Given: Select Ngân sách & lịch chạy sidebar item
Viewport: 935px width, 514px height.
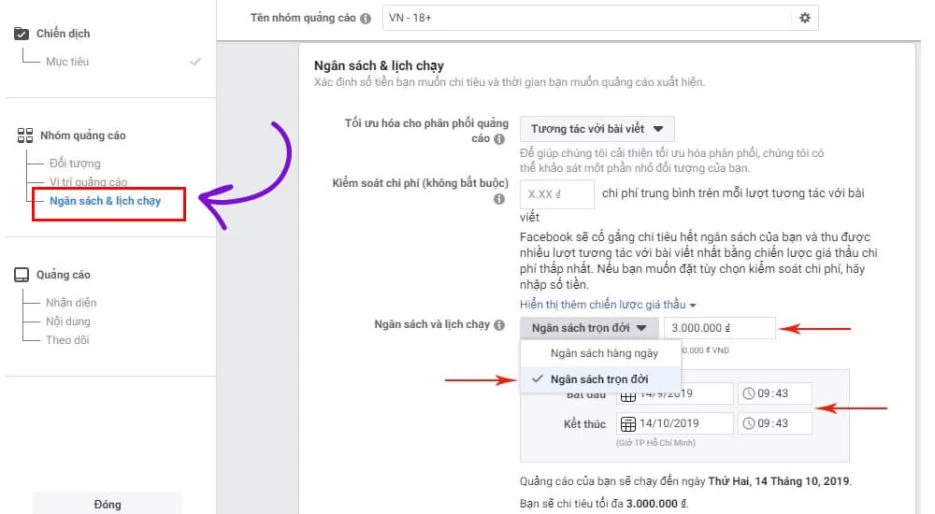Looking at the screenshot, I should [106, 201].
